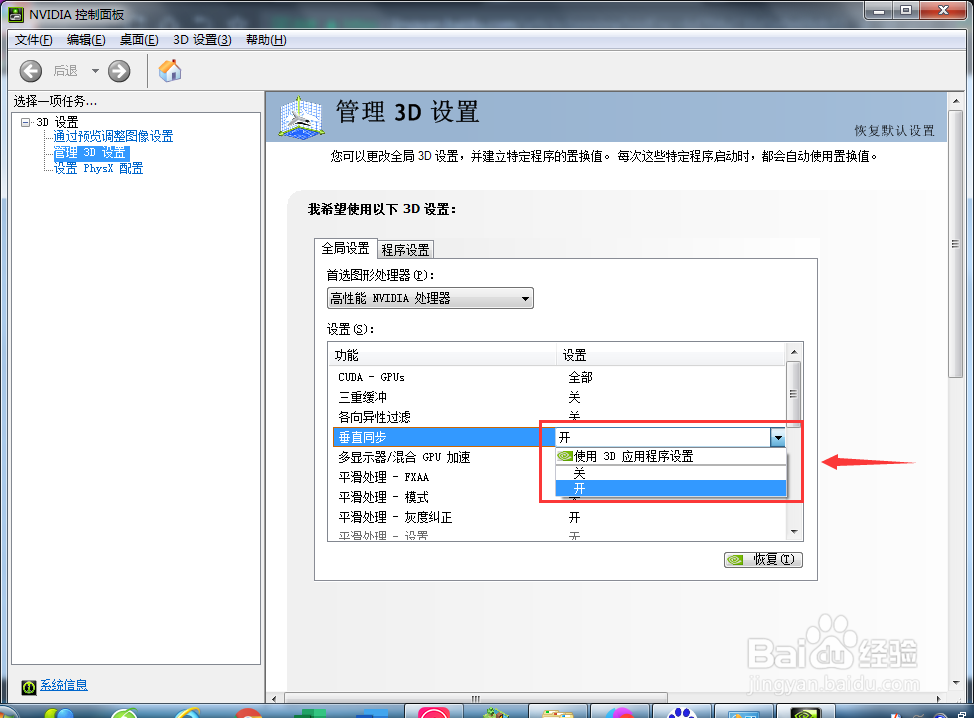Image resolution: width=974 pixels, height=718 pixels.
Task: Select the 三重缓冲 row
Action: (x=558, y=397)
